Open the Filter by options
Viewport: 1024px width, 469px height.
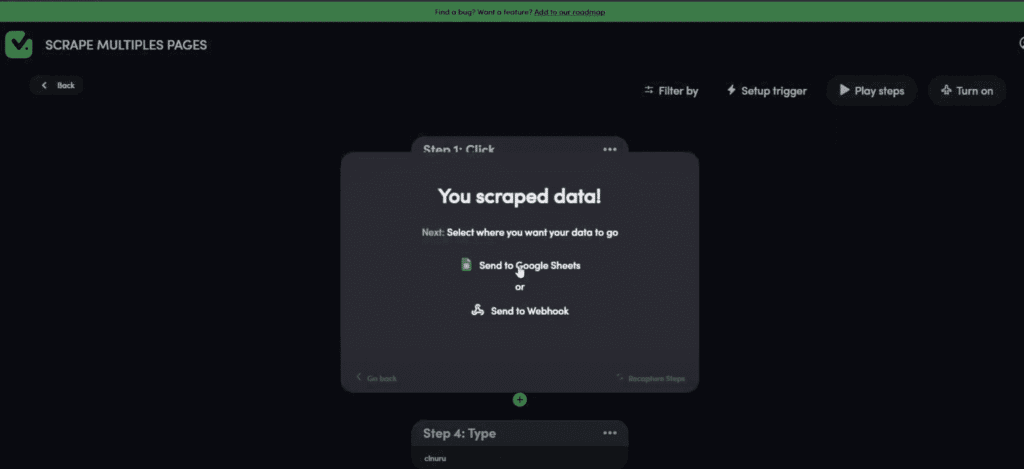[x=671, y=91]
